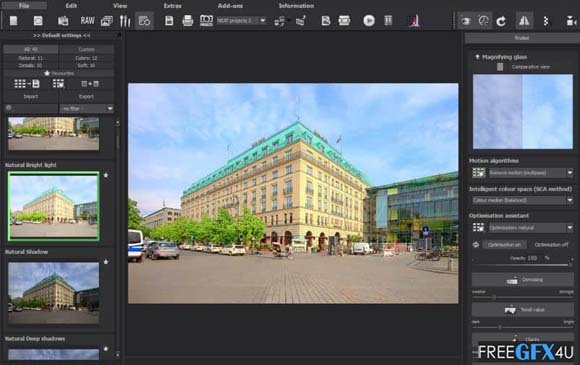Open the Intelligent colour space dropdown
Viewport: 580px width, 365px height.
tap(523, 200)
